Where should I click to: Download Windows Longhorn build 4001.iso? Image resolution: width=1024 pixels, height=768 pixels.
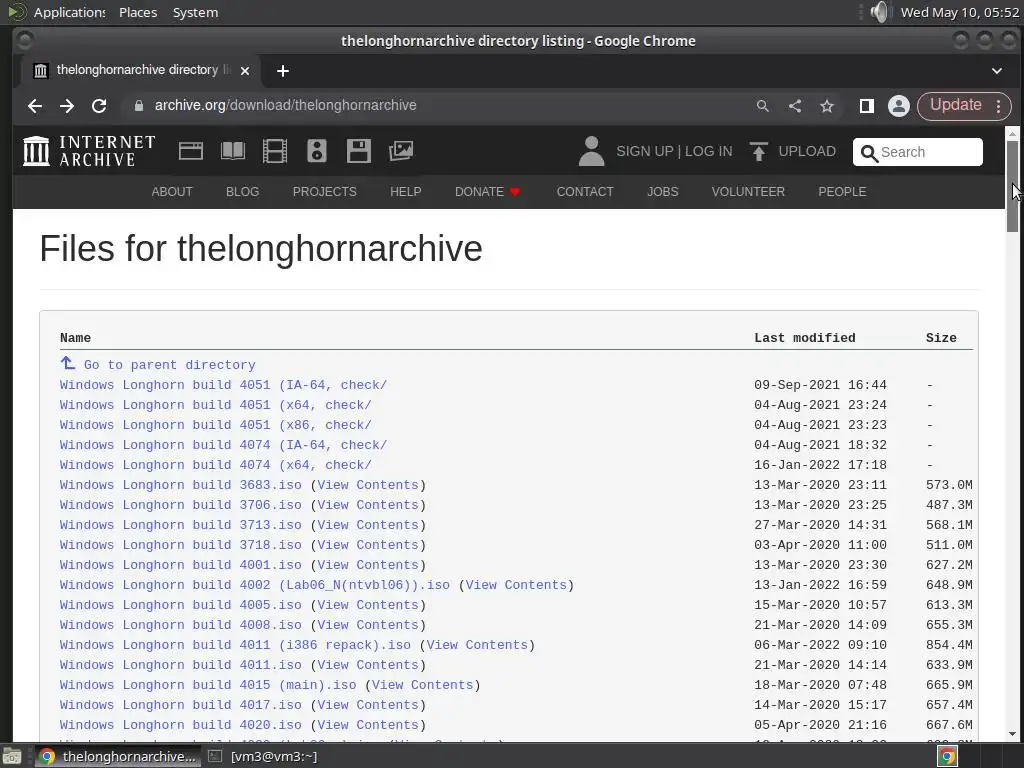181,565
